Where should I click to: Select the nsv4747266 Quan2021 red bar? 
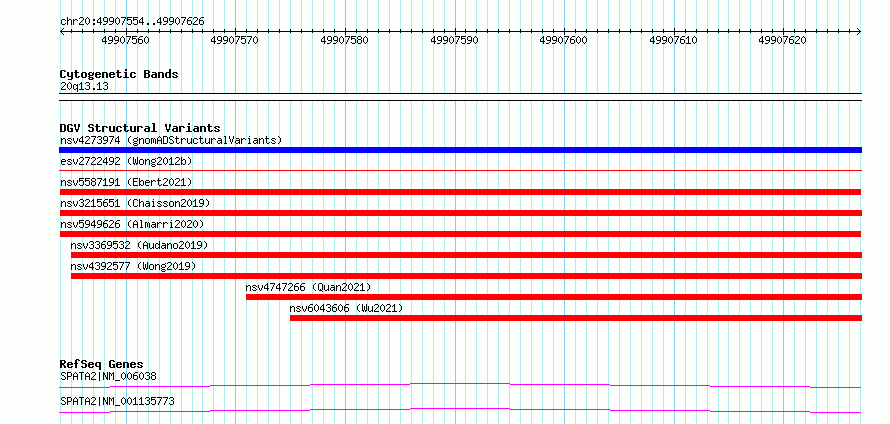tap(554, 297)
